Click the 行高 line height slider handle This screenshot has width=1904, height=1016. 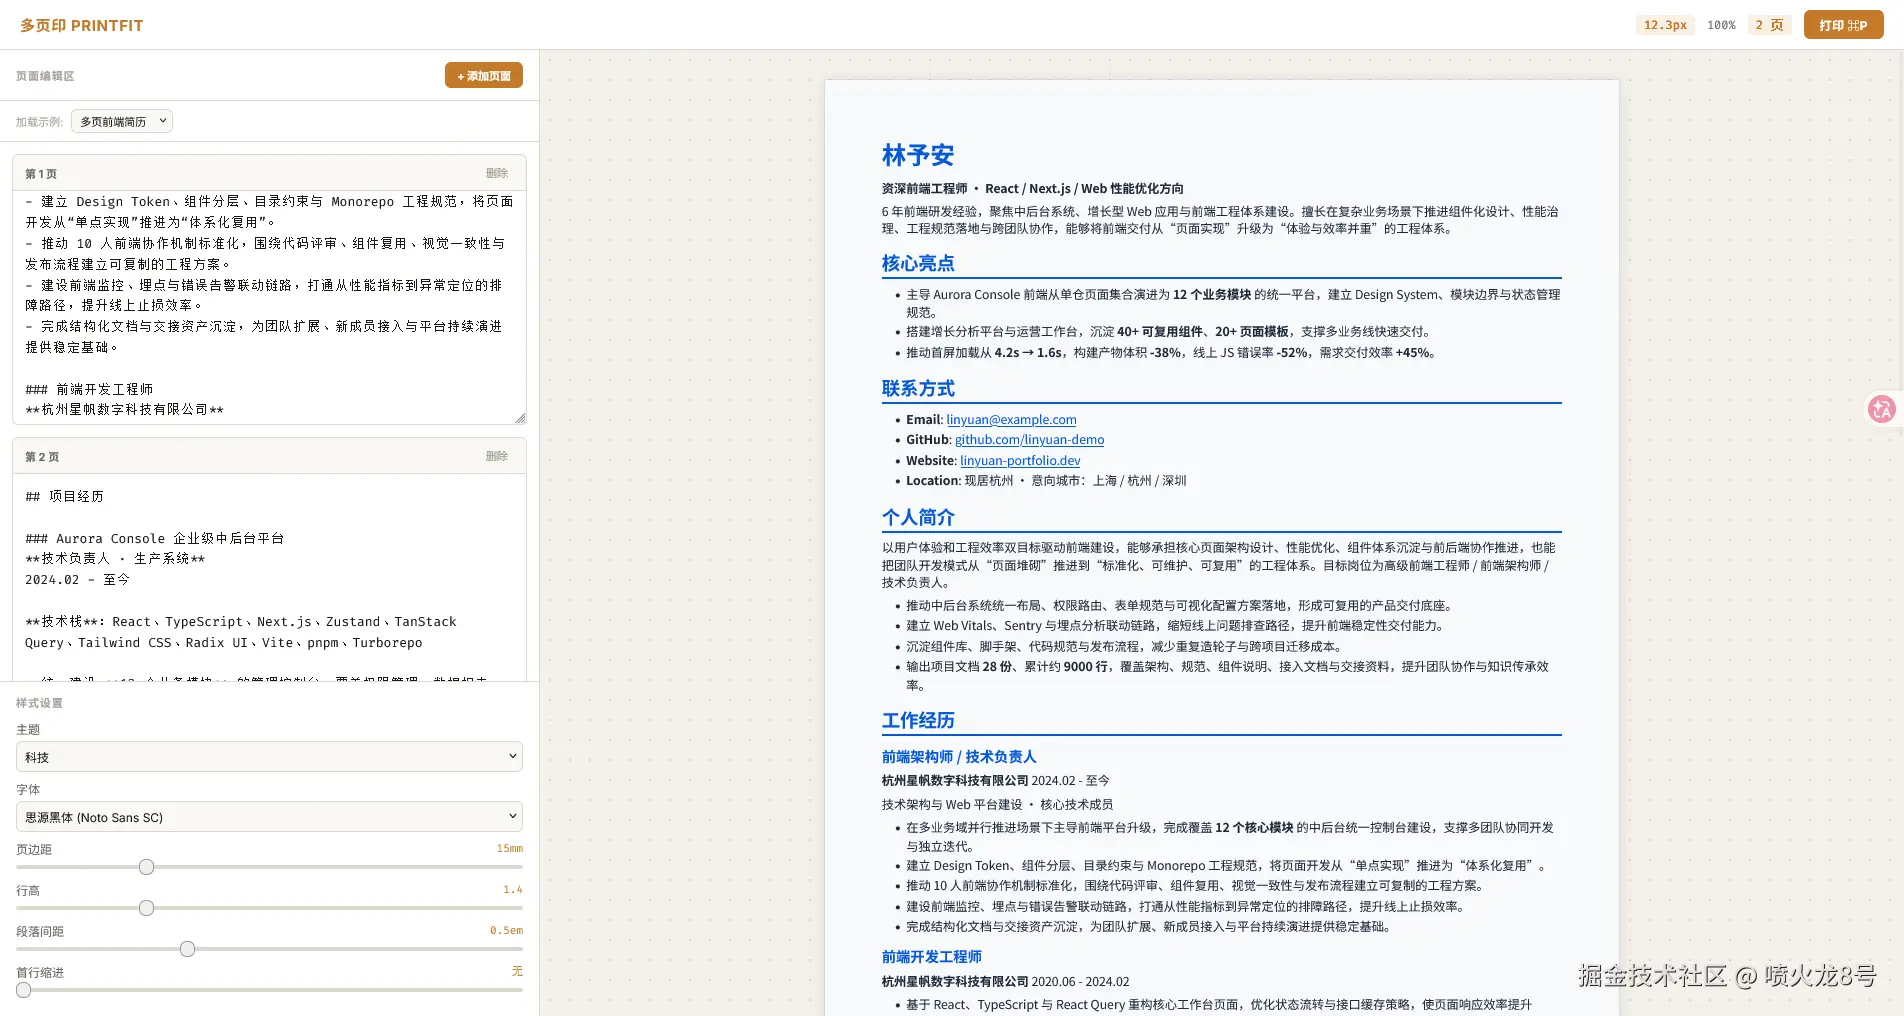(x=146, y=908)
